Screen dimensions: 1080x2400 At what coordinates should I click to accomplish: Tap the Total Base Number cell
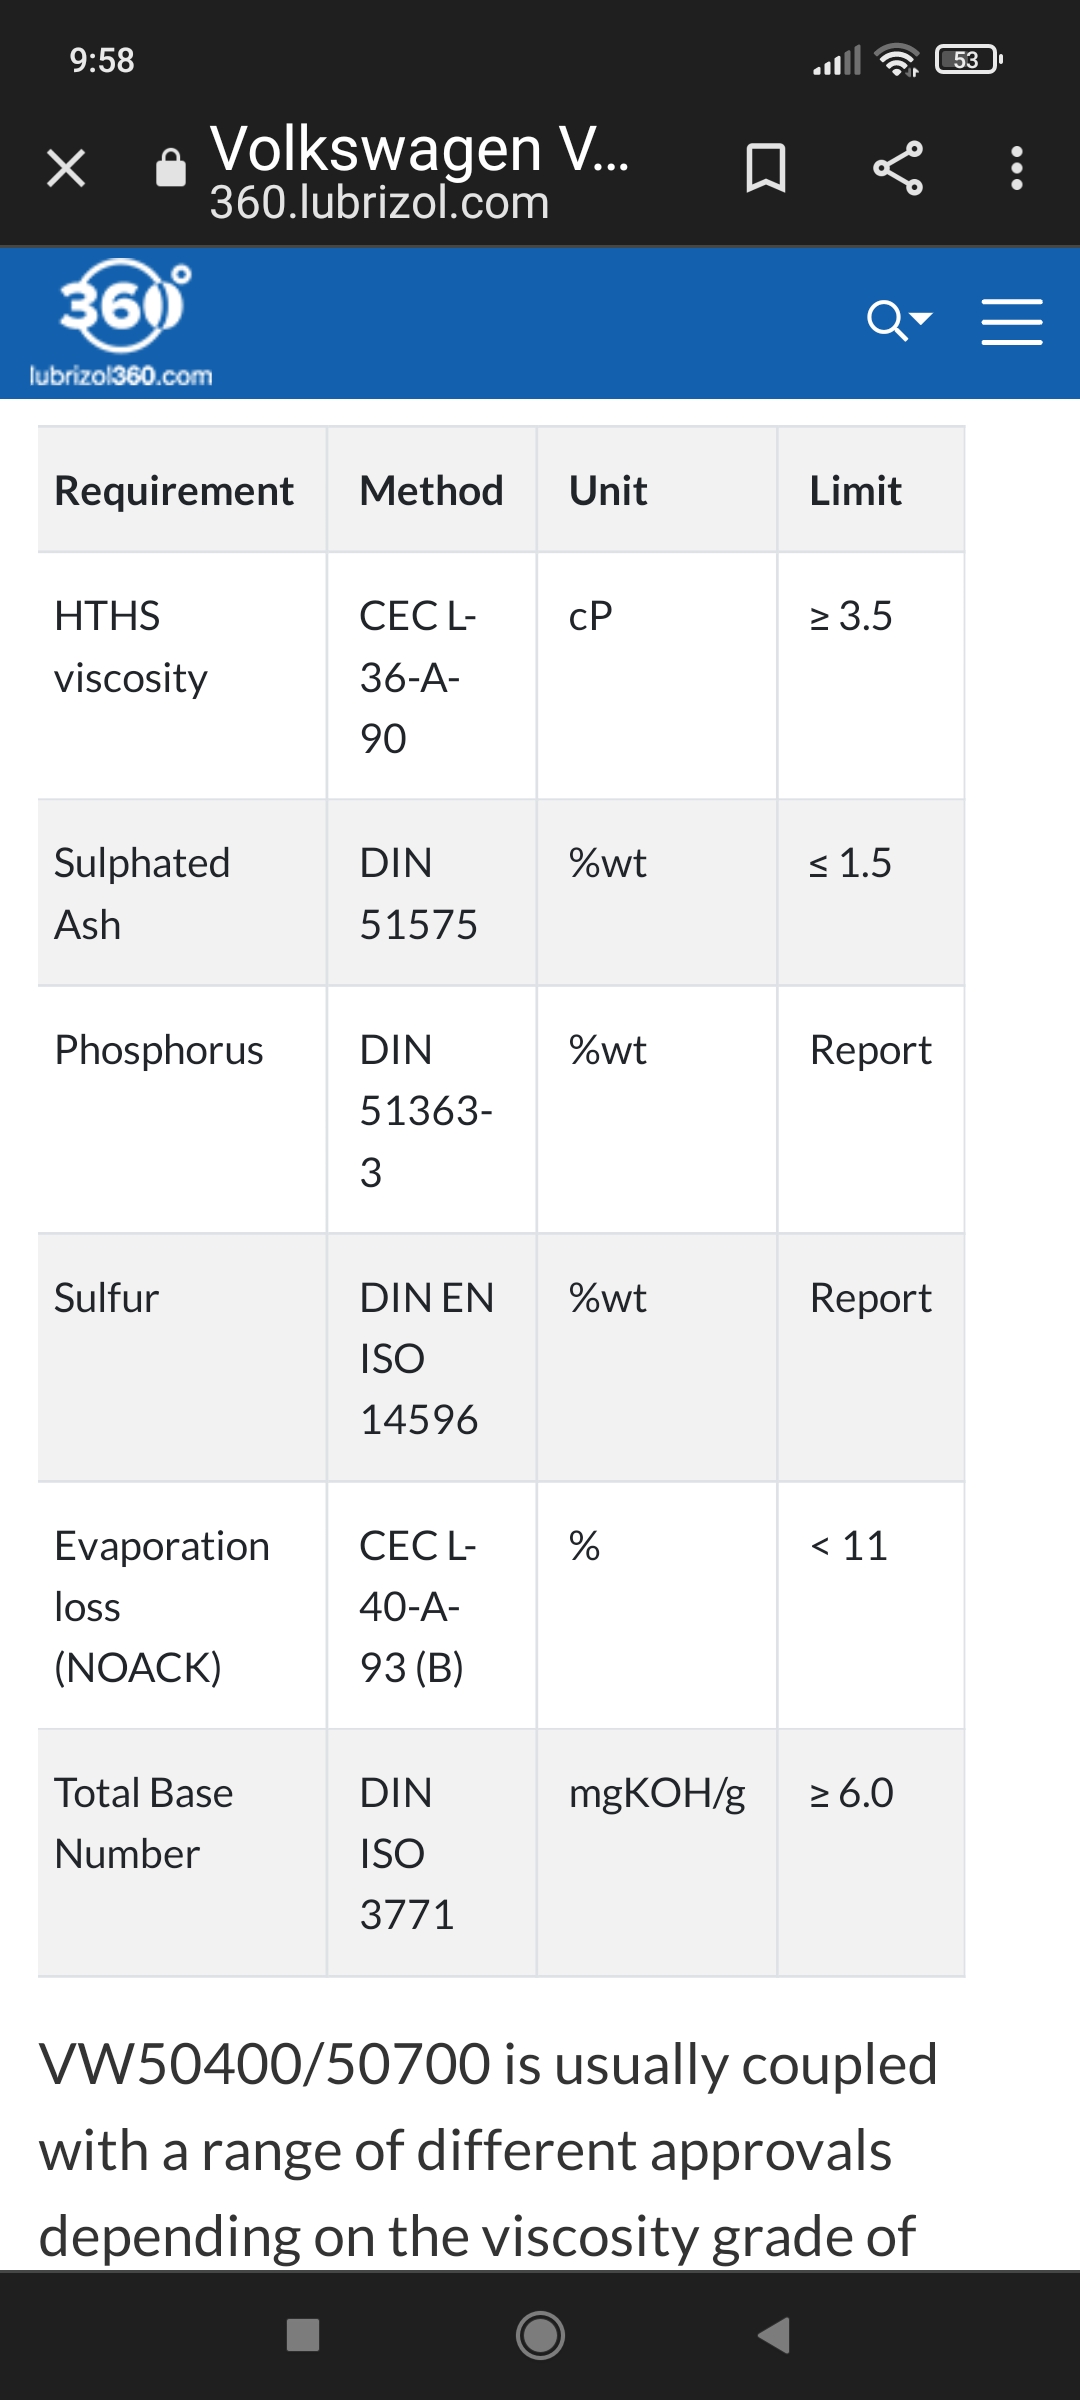tap(143, 1823)
